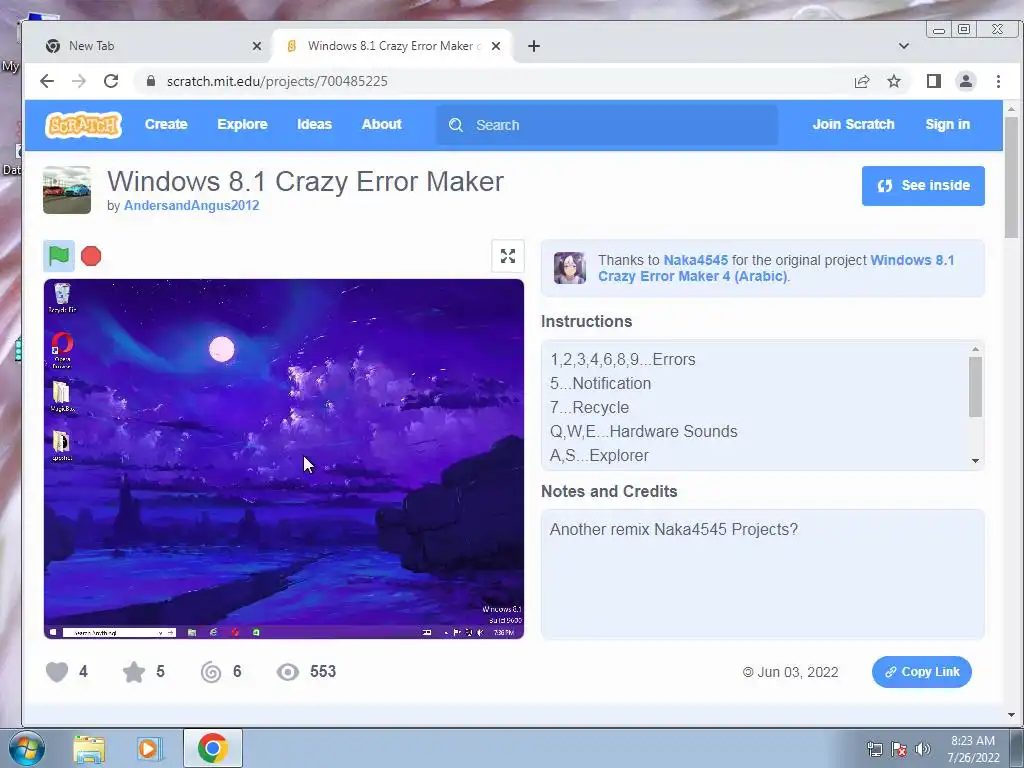Click the Scratch logo
1024x768 pixels.
[x=83, y=125]
